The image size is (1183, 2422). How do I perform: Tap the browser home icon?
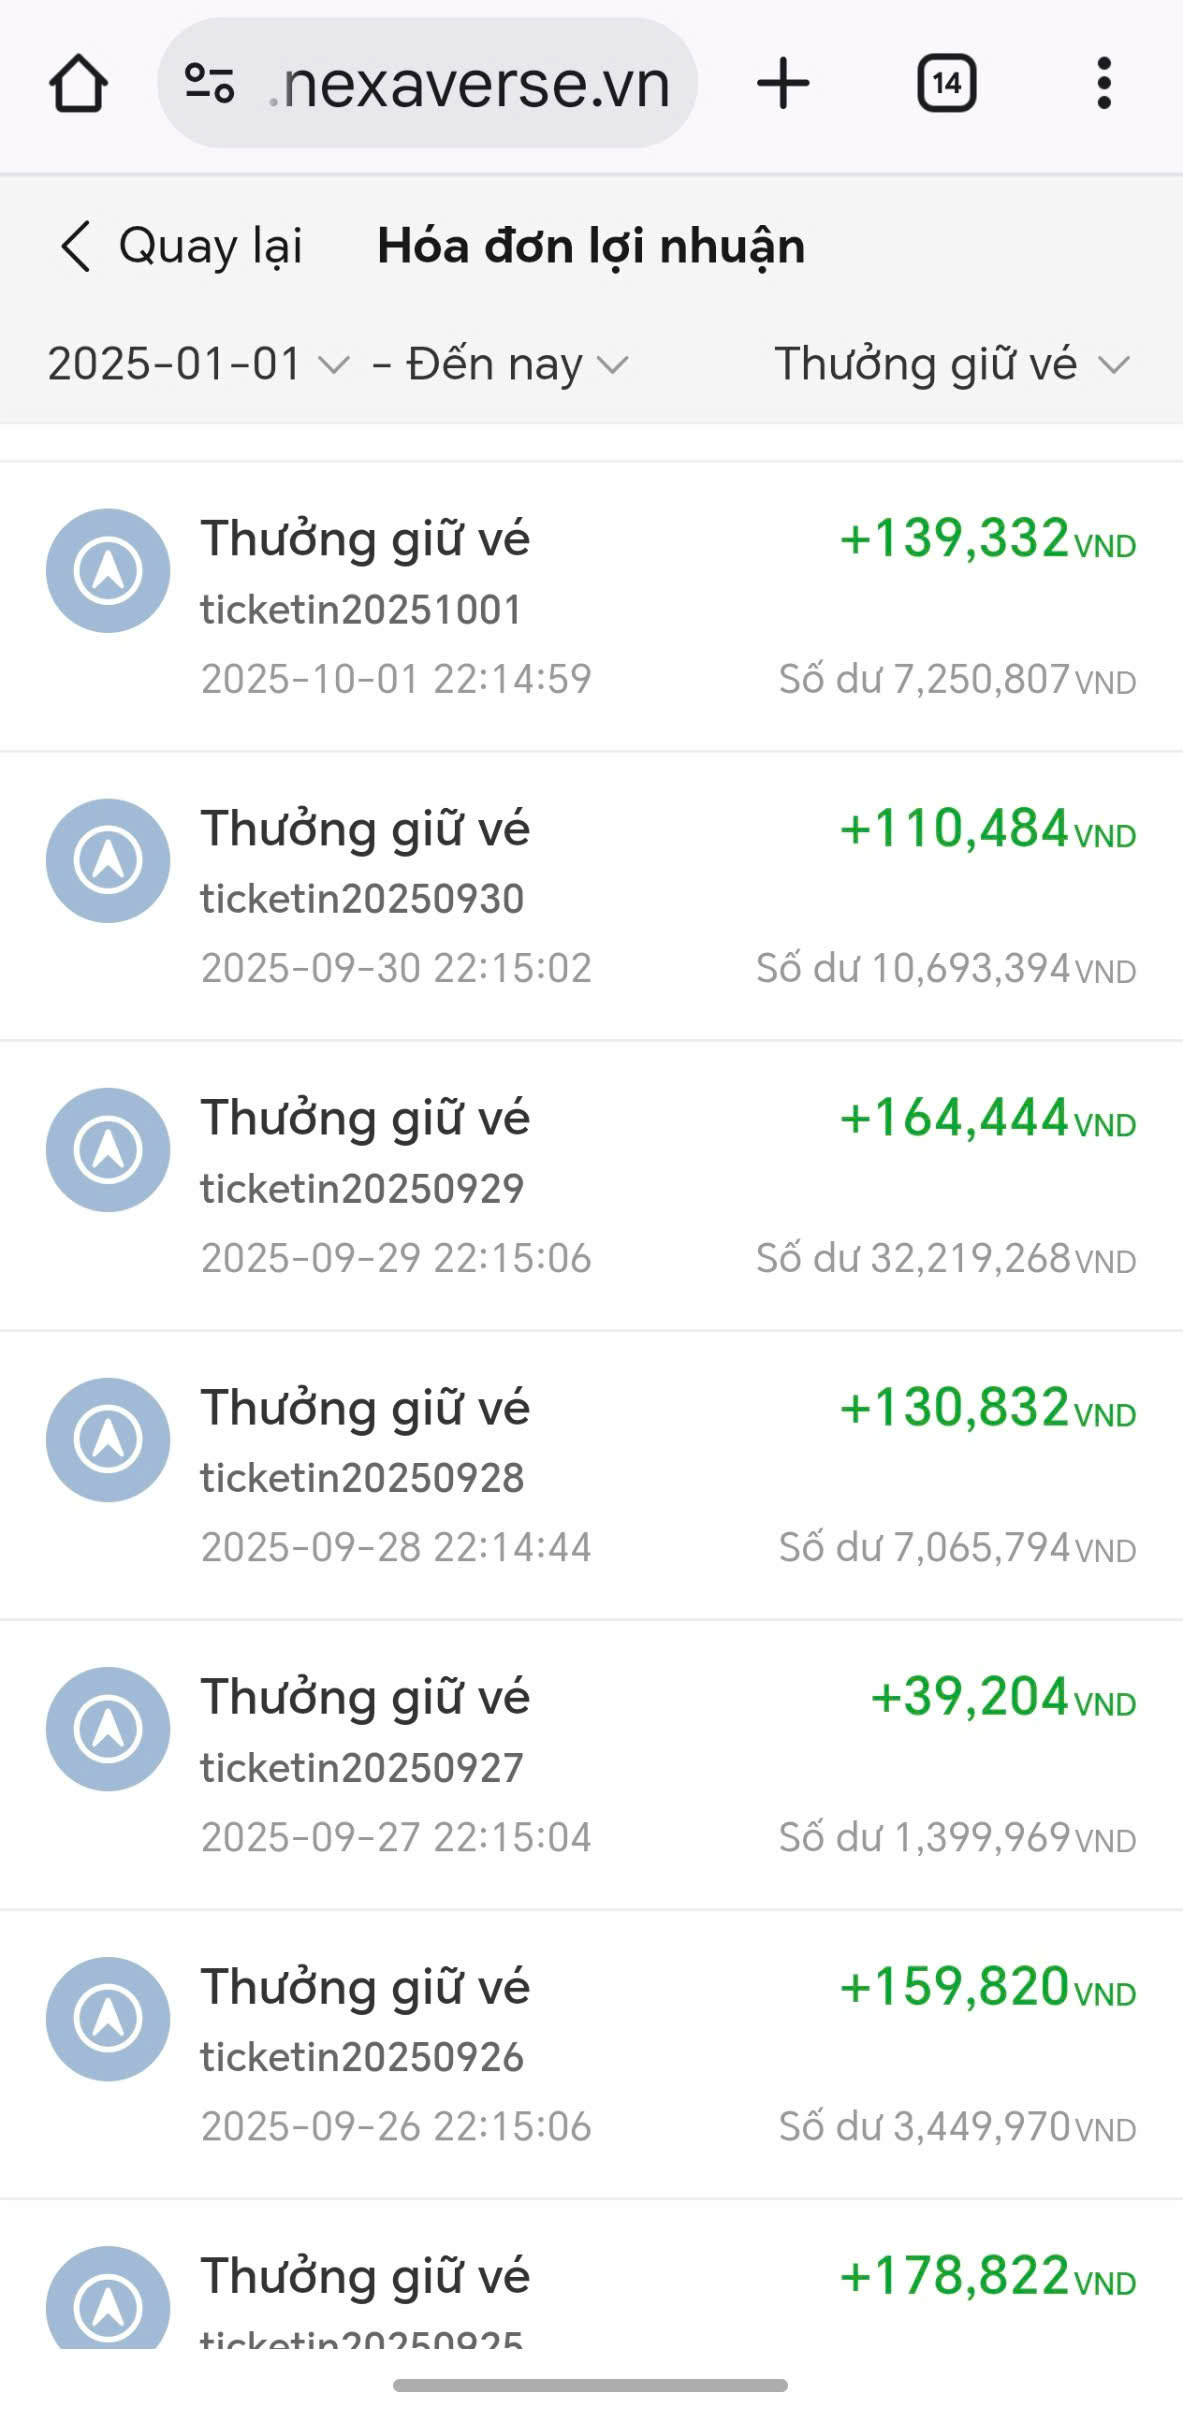(x=78, y=84)
